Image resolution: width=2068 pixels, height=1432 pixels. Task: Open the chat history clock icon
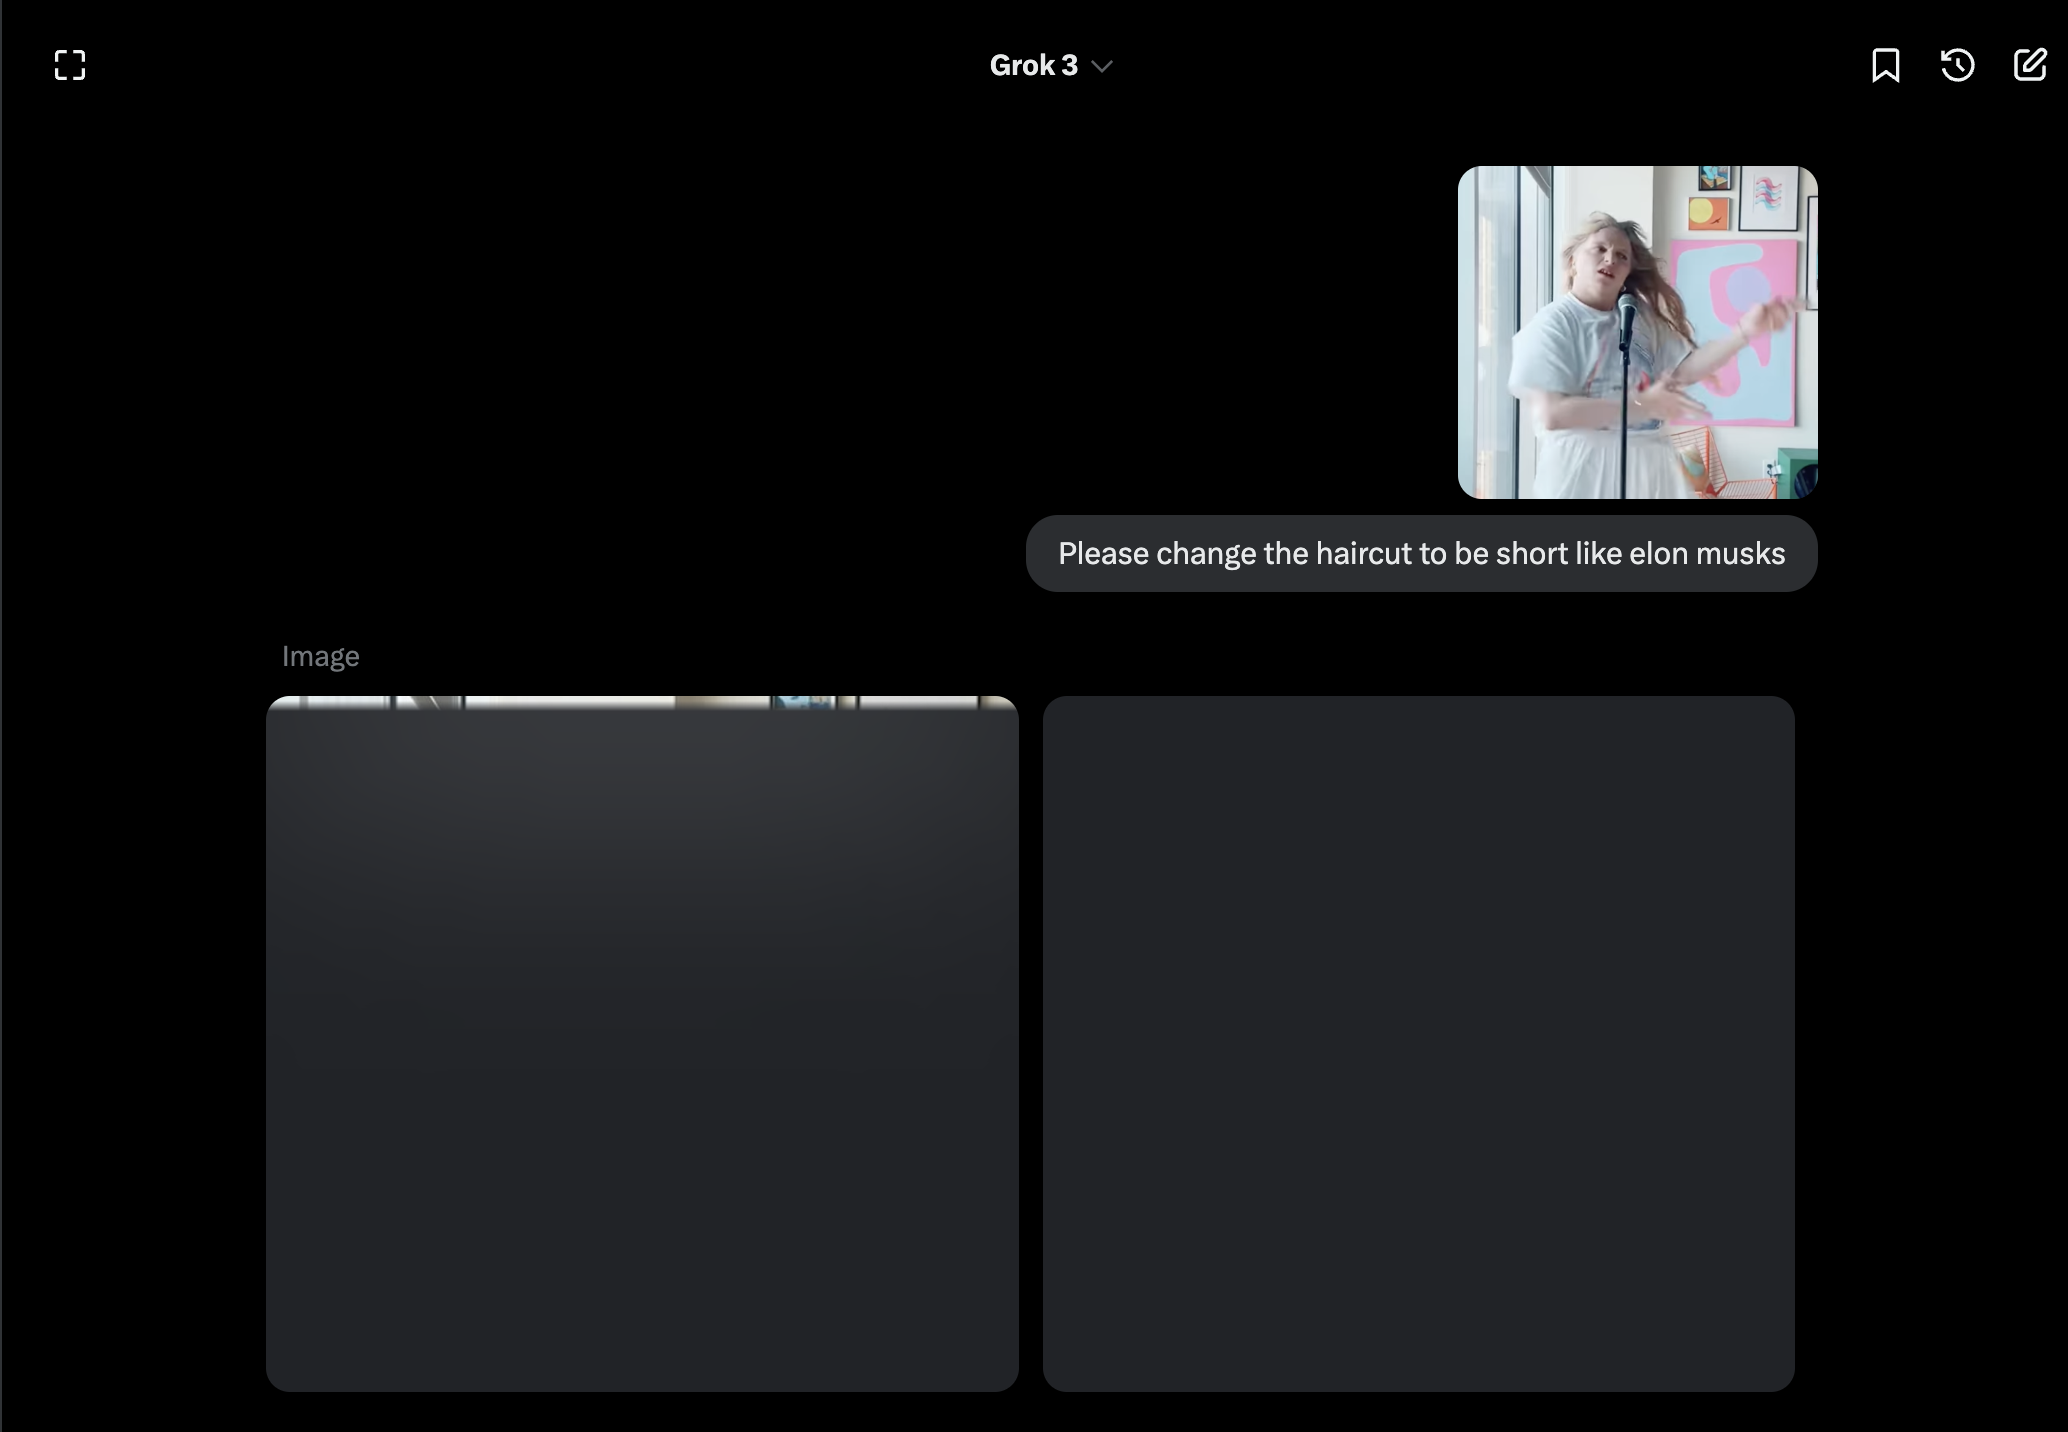coord(1957,66)
